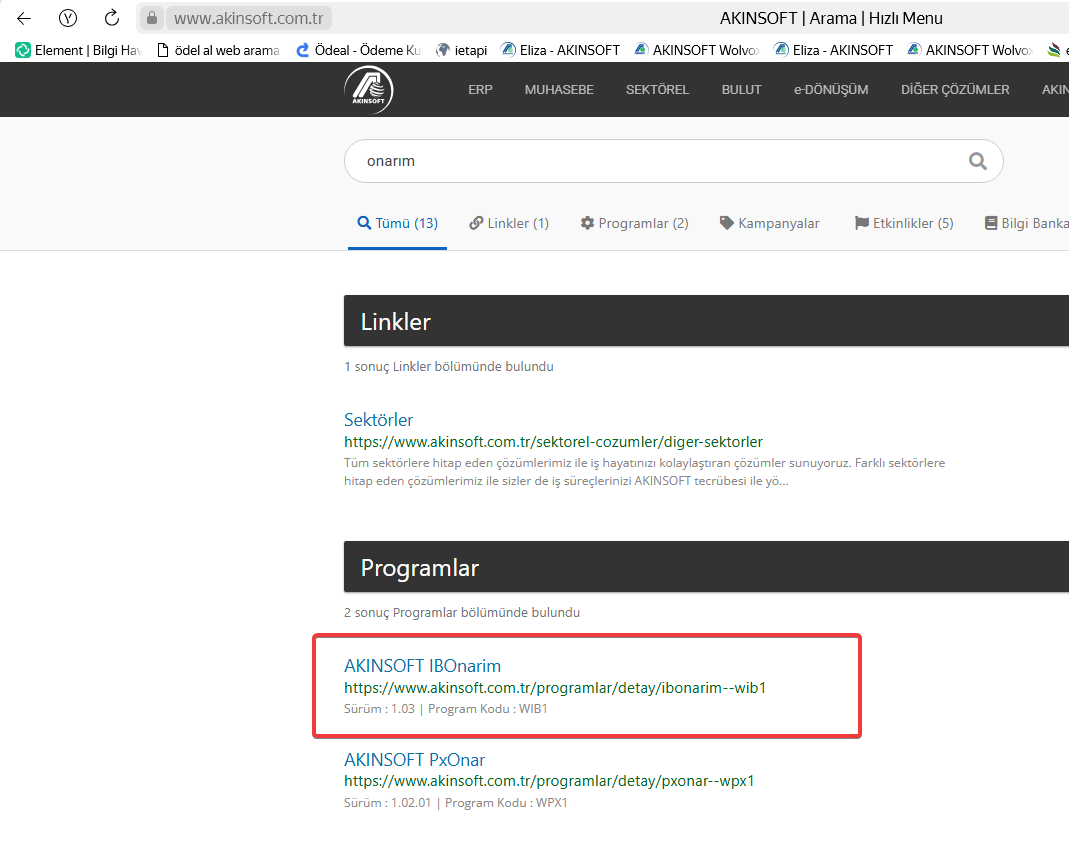Viewport: 1069px width, 856px height.
Task: Select the Programlar (2) tab
Action: [635, 224]
